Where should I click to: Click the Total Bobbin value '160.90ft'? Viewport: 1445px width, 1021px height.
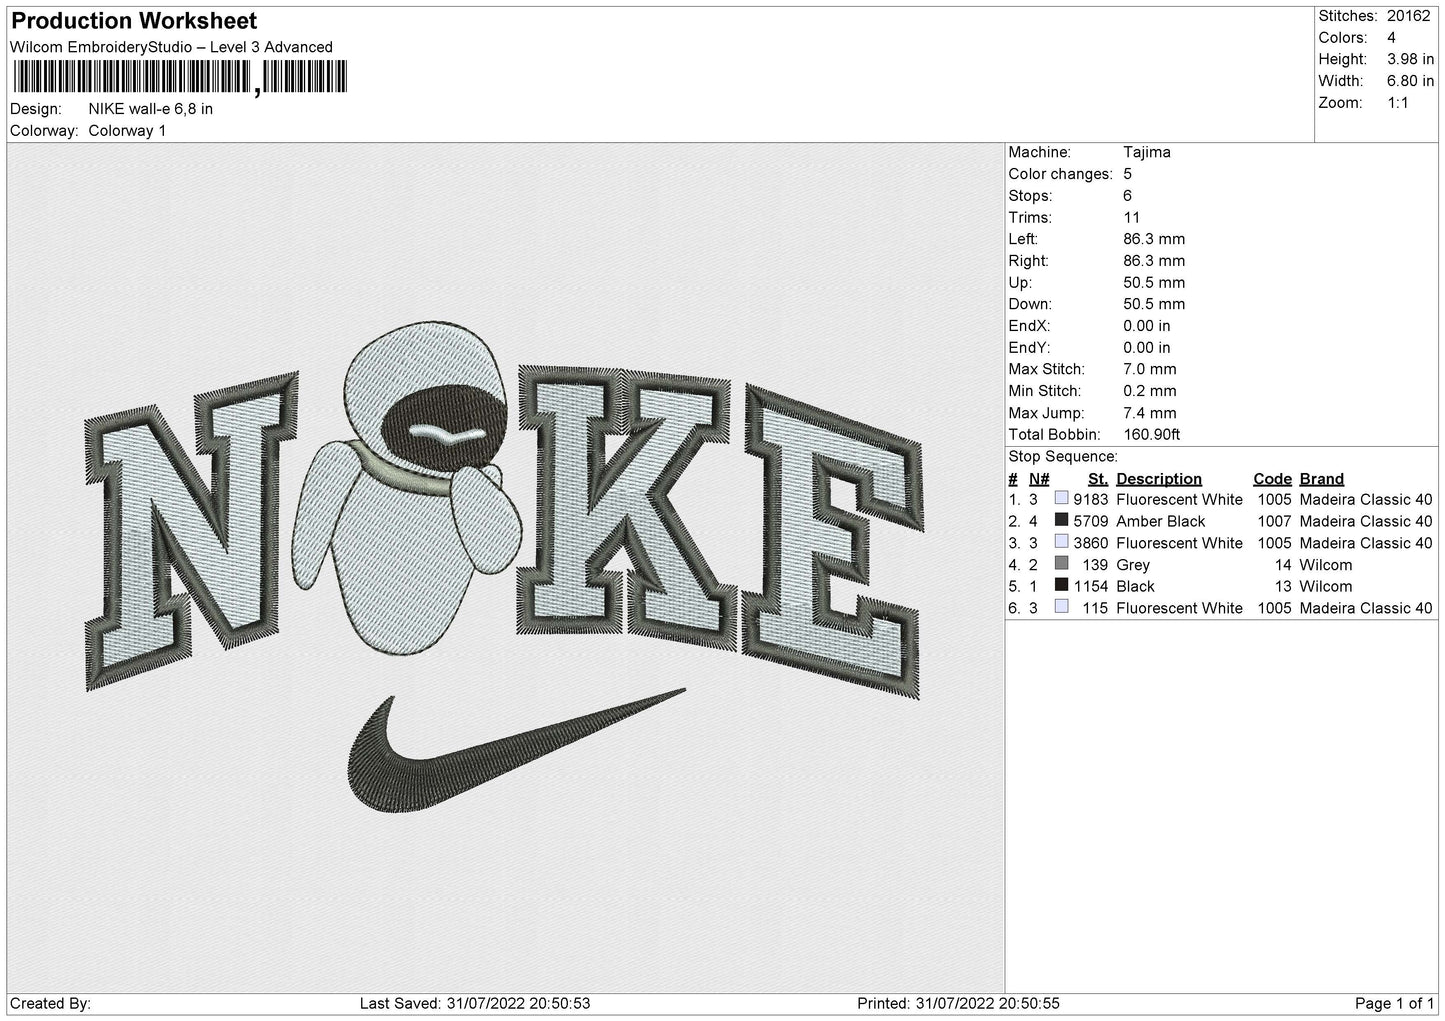pos(1152,434)
